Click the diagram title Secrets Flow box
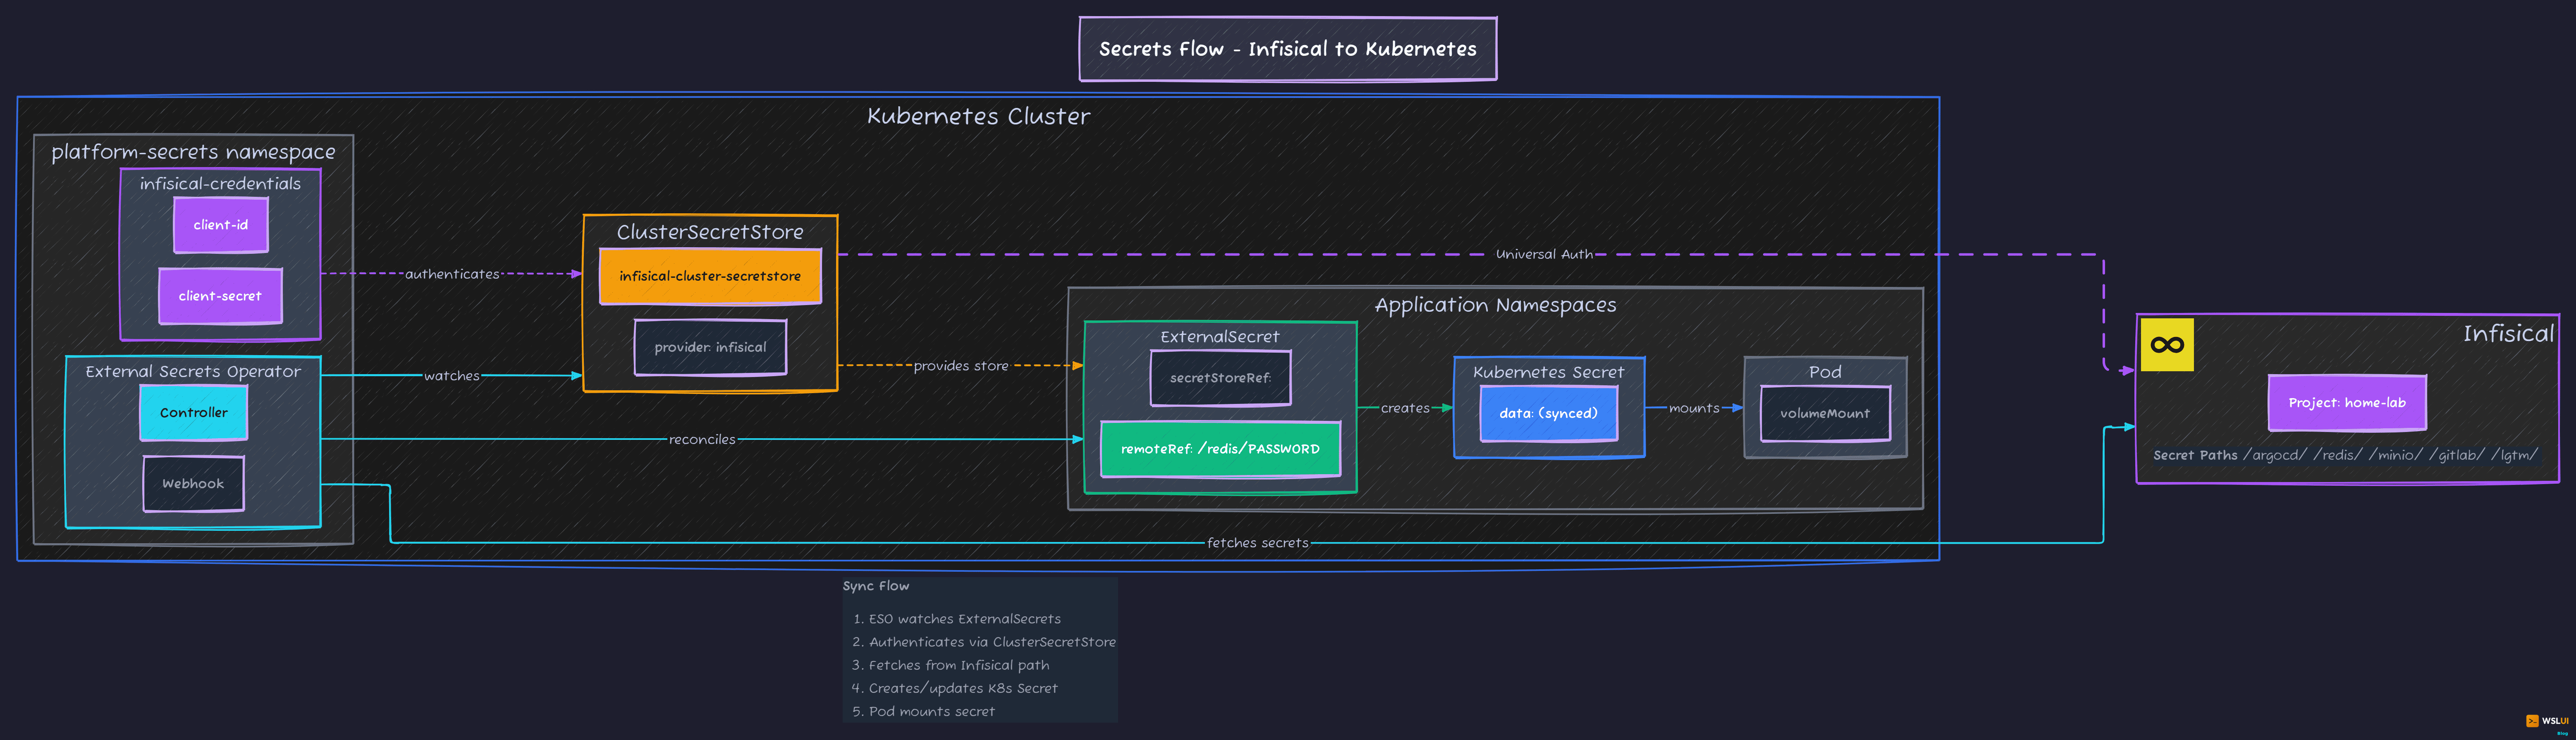Image resolution: width=2576 pixels, height=740 pixels. [1288, 49]
